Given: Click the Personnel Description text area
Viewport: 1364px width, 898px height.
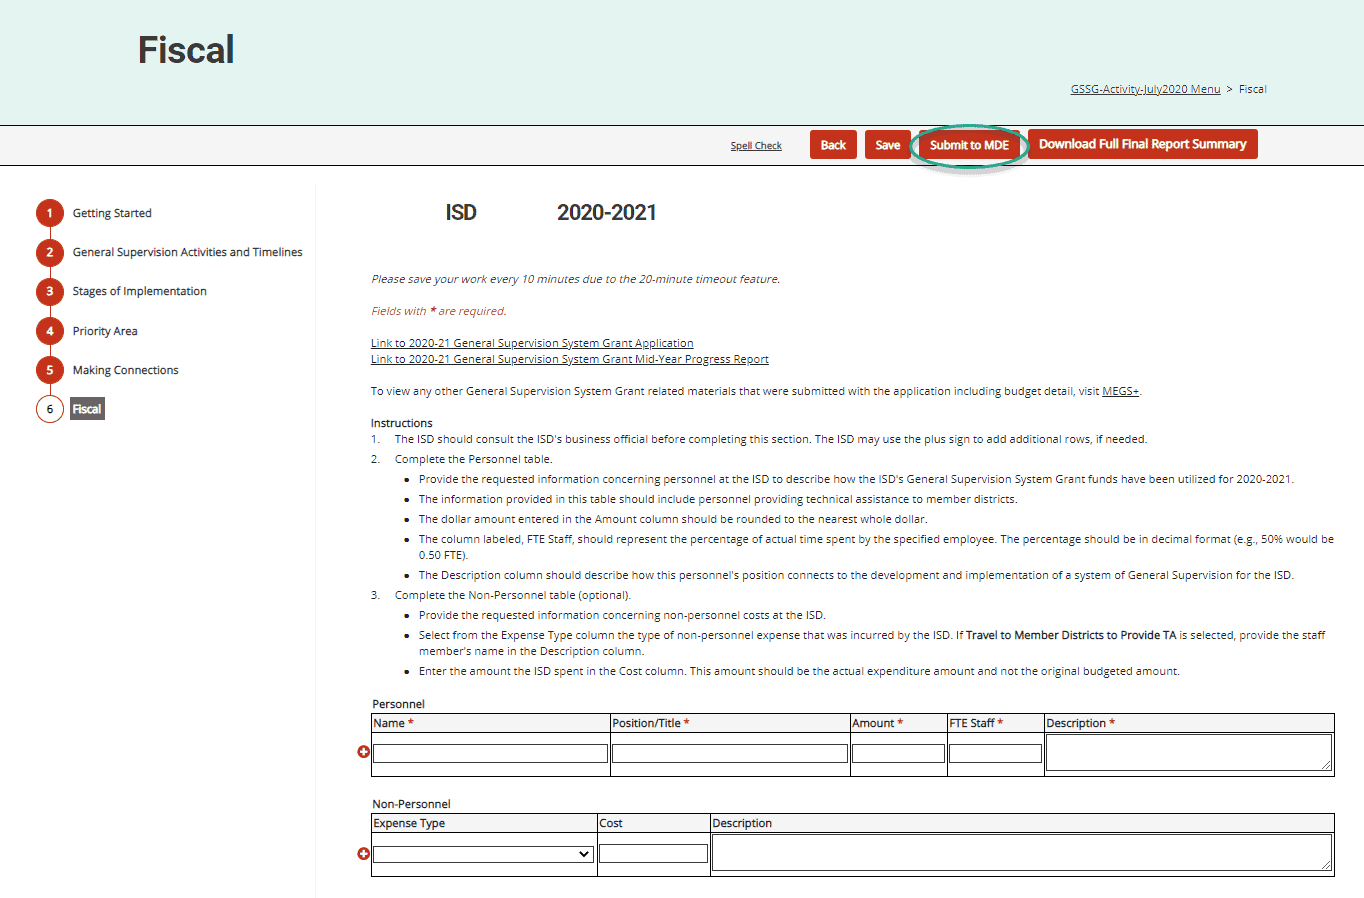Looking at the screenshot, I should point(1188,753).
